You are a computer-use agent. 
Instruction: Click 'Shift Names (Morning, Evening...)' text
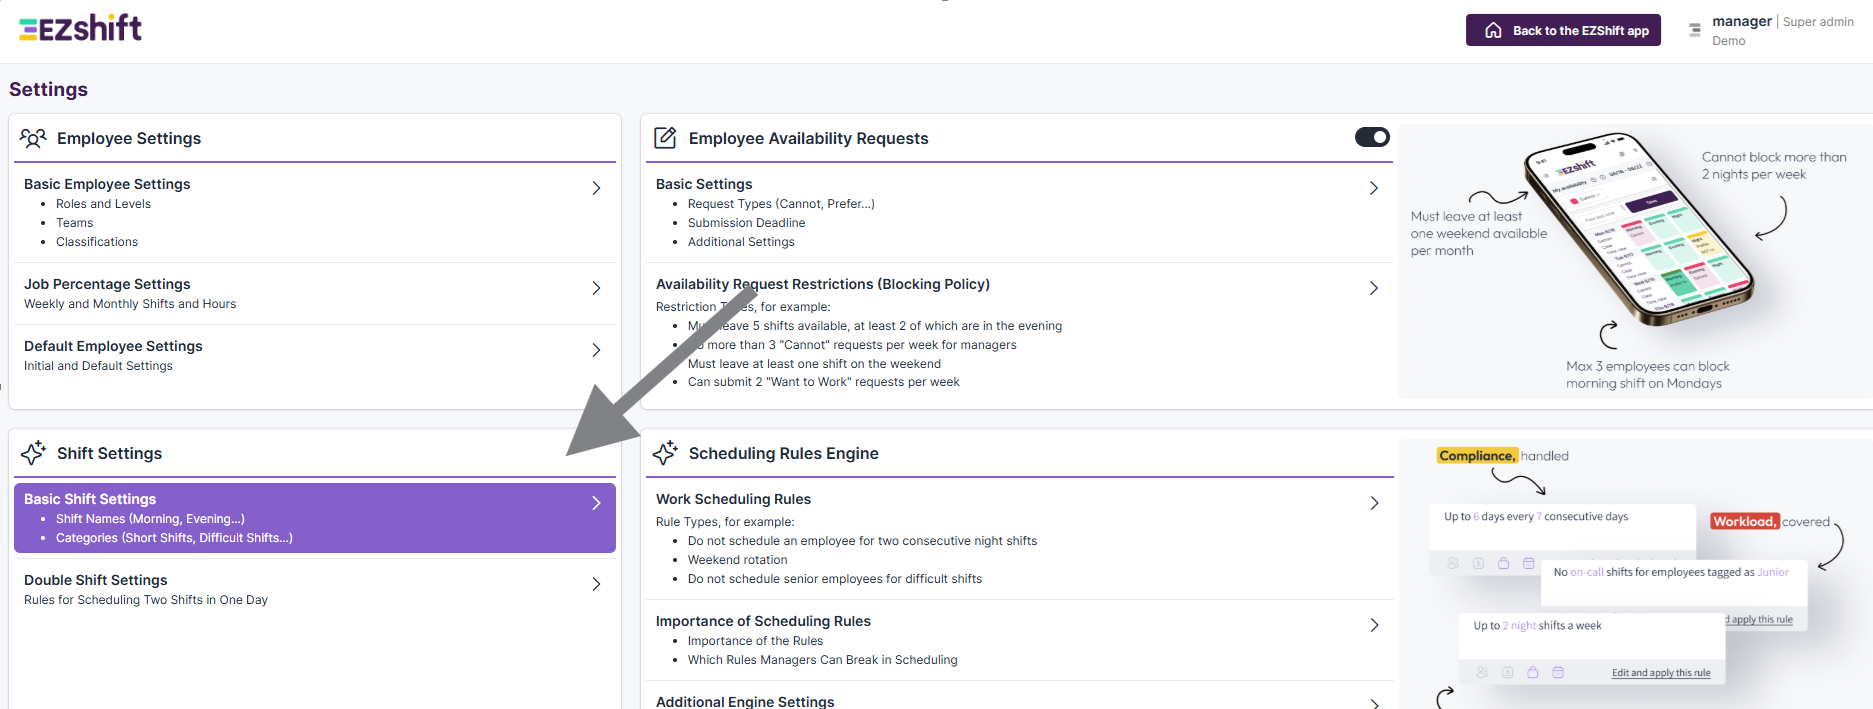[x=150, y=519]
